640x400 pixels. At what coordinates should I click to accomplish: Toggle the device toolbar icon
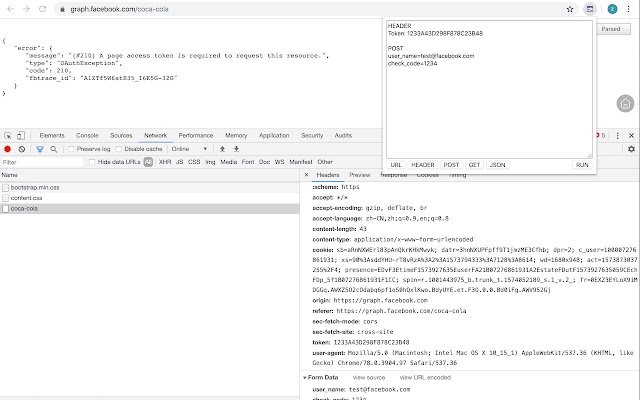coord(21,136)
